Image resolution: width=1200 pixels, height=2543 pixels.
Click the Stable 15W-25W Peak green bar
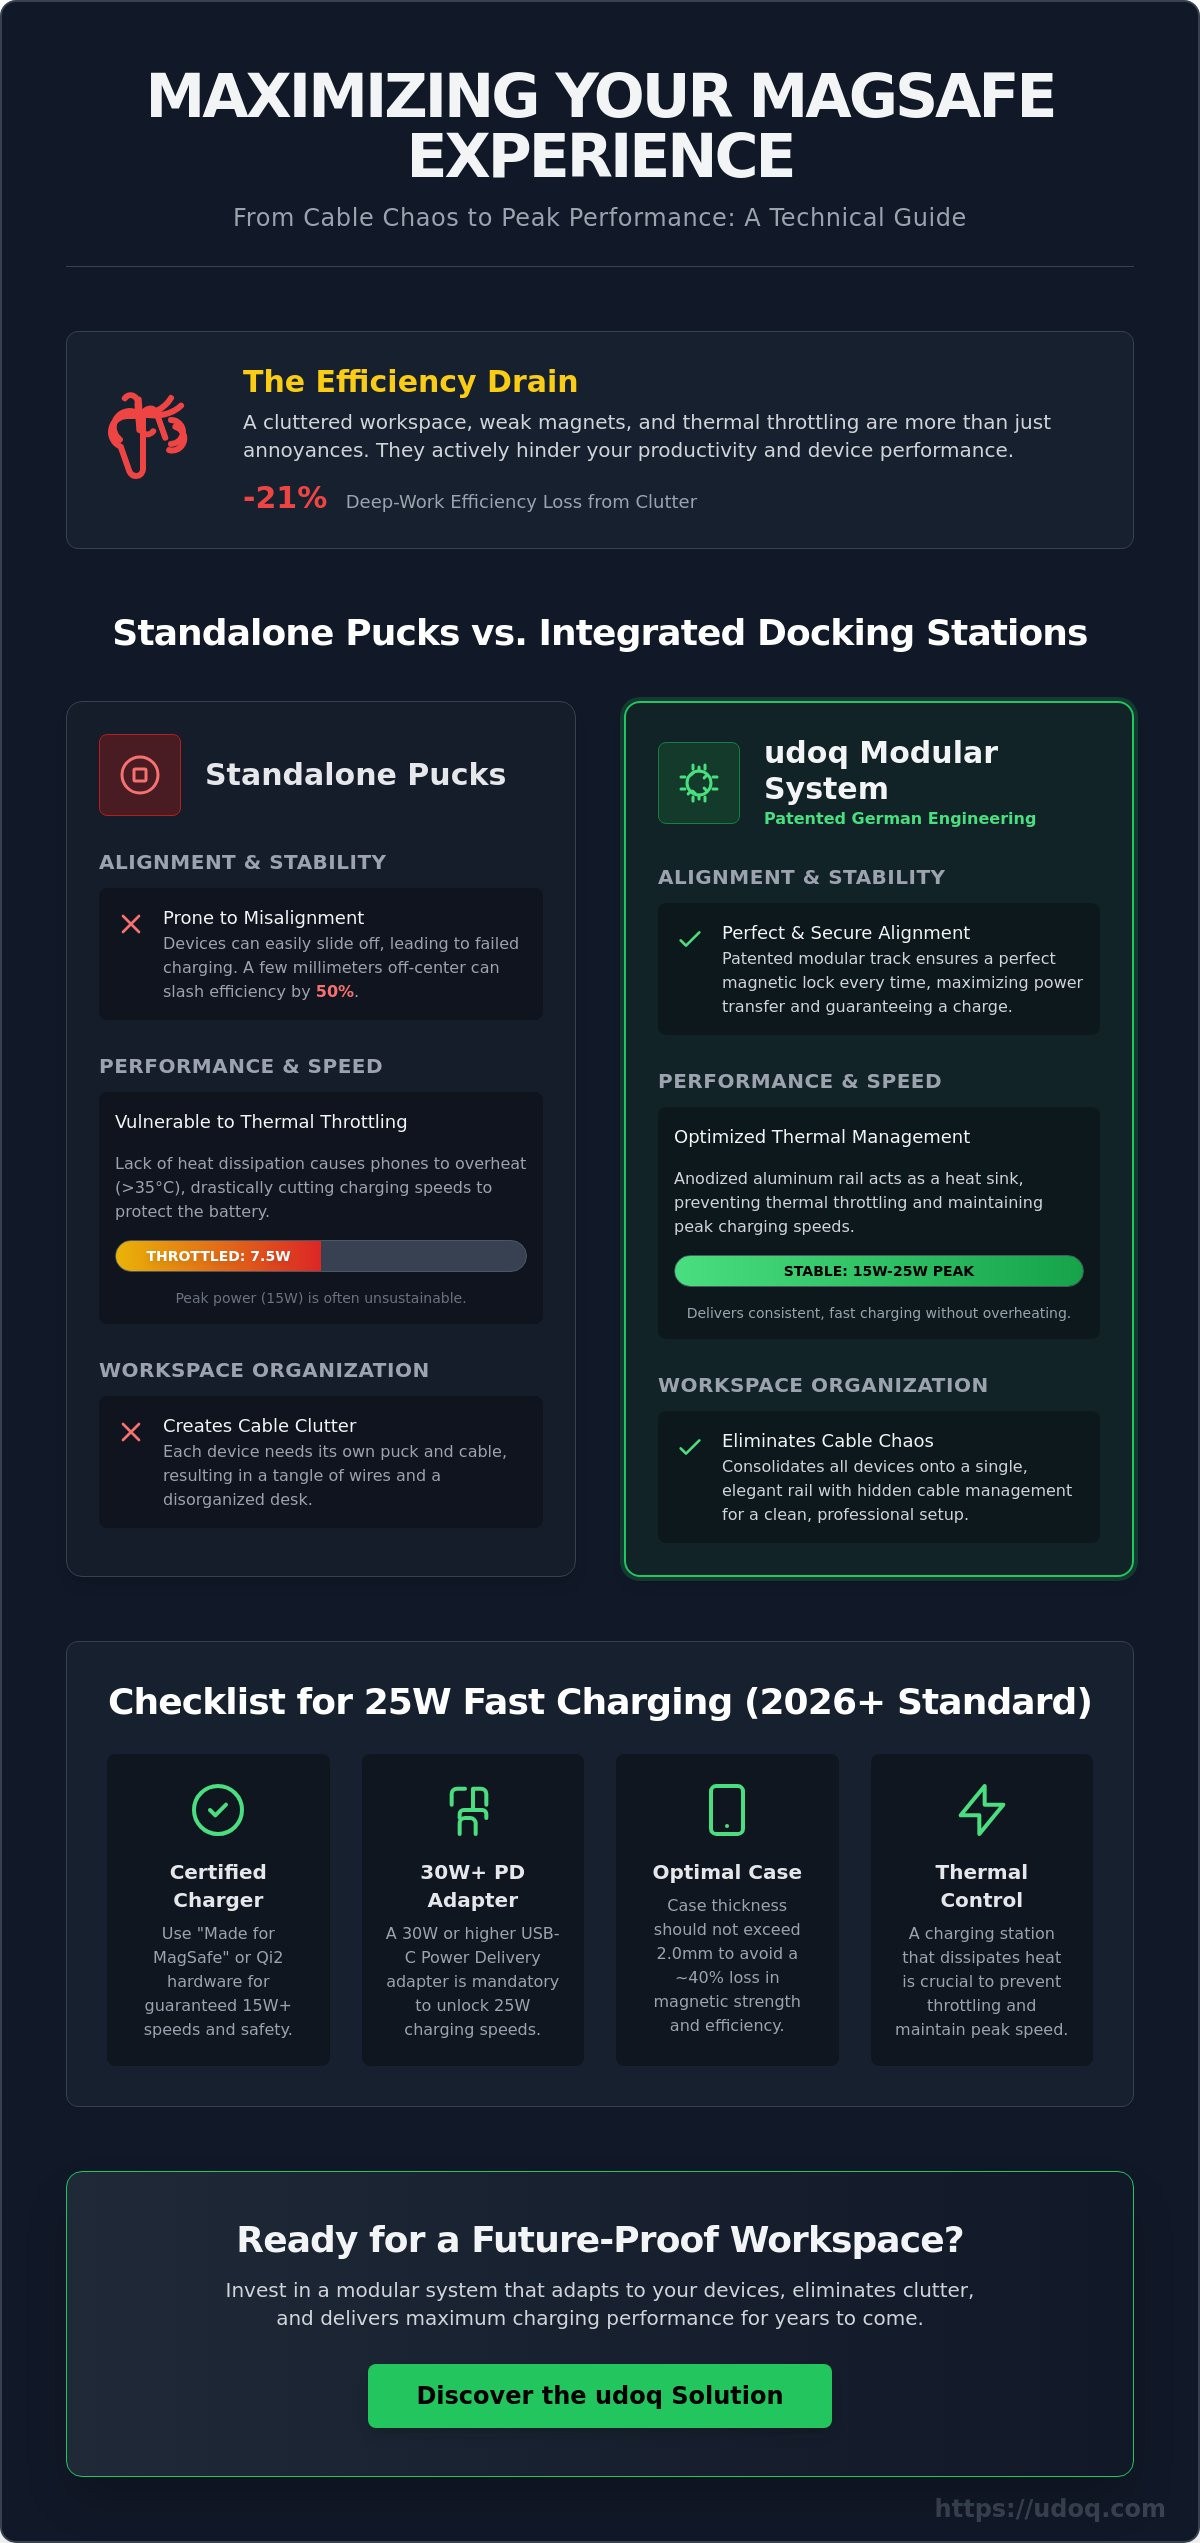pos(879,1271)
